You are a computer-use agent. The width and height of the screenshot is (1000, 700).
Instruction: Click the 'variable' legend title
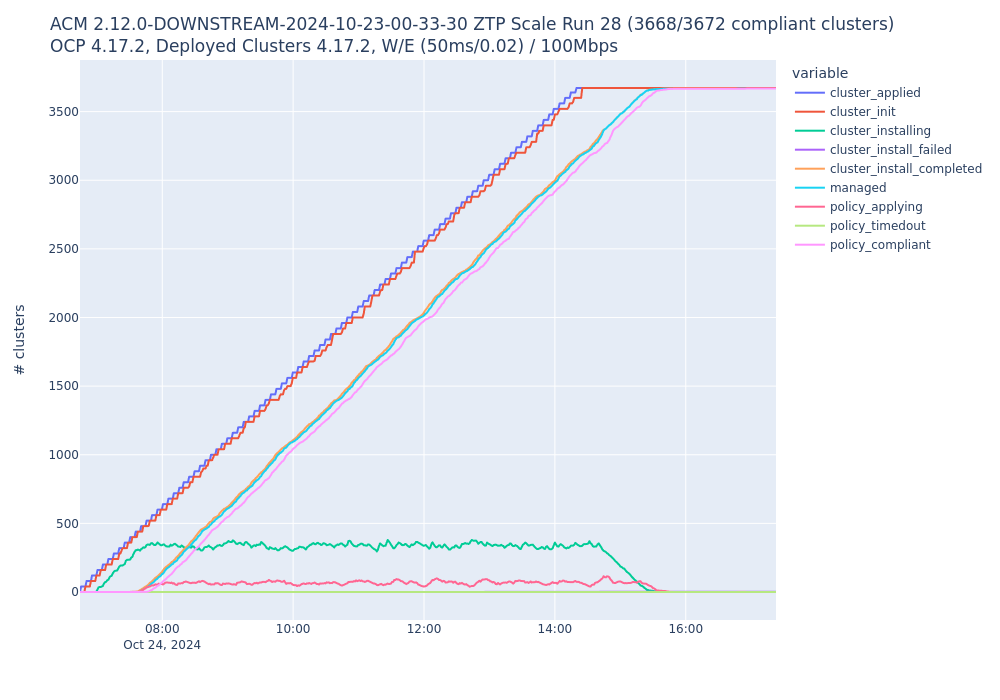point(820,73)
